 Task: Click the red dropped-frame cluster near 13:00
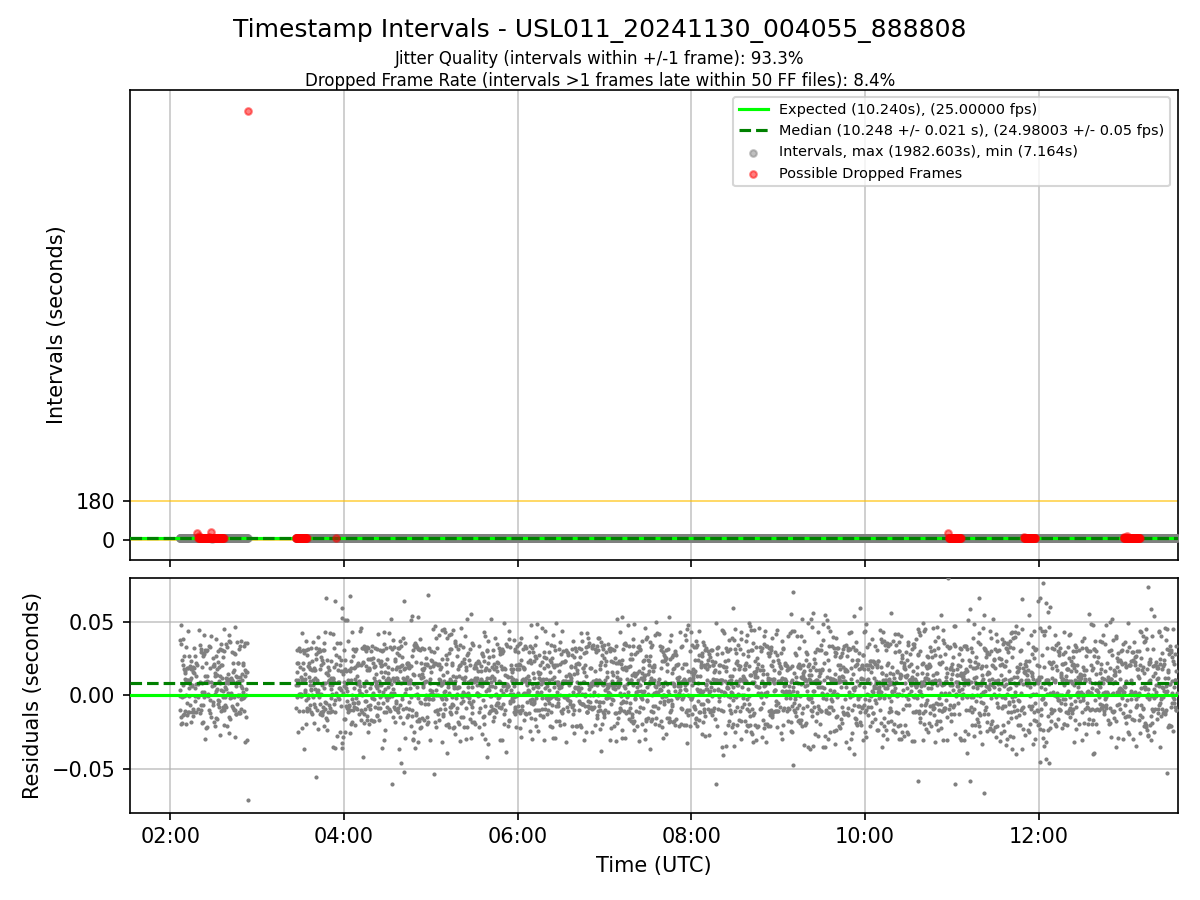coord(1131,538)
